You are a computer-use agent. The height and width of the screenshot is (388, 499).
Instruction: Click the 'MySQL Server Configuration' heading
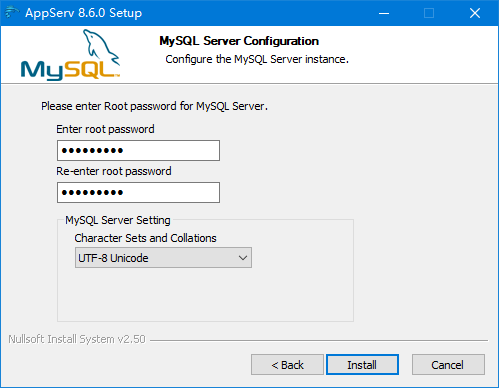point(239,41)
